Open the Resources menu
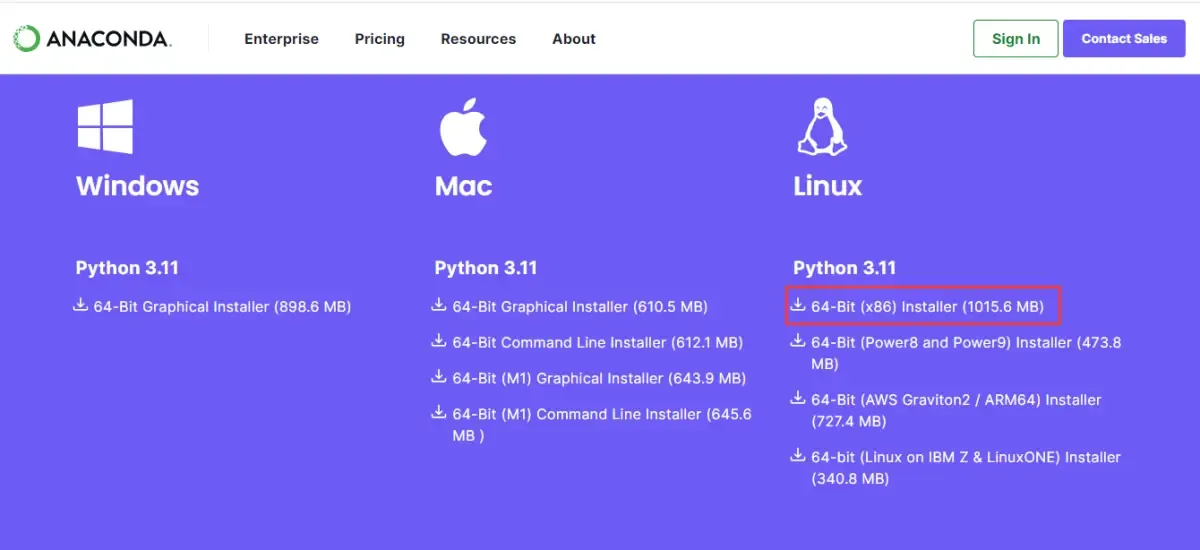This screenshot has height=550, width=1200. click(478, 39)
